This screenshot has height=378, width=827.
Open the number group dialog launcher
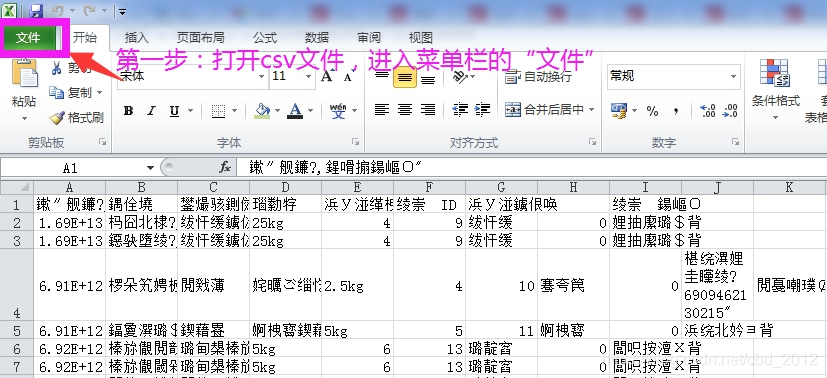(x=735, y=142)
